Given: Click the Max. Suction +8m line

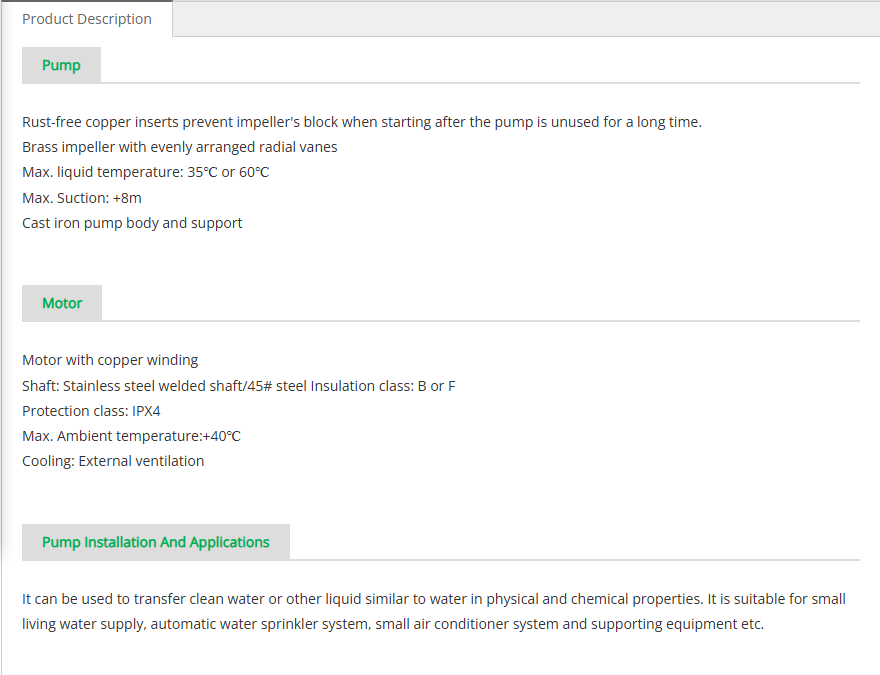Looking at the screenshot, I should tap(82, 198).
